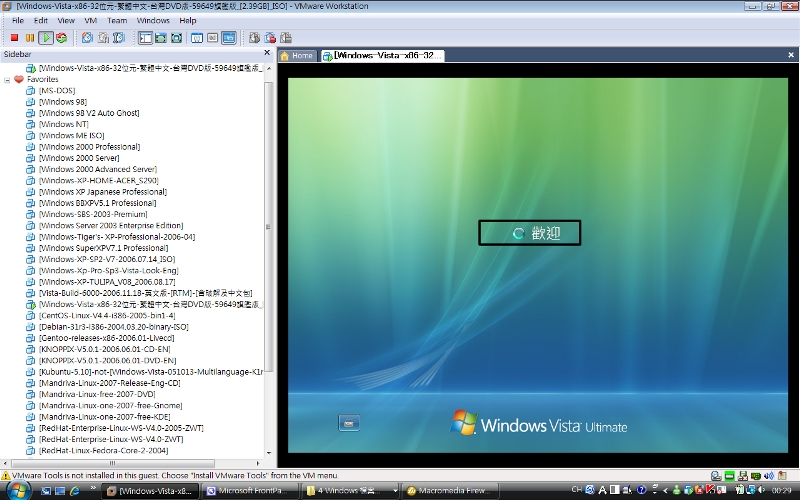Enter Full Screen mode via toolbar icon
This screenshot has width=800, height=500.
coord(177,38)
